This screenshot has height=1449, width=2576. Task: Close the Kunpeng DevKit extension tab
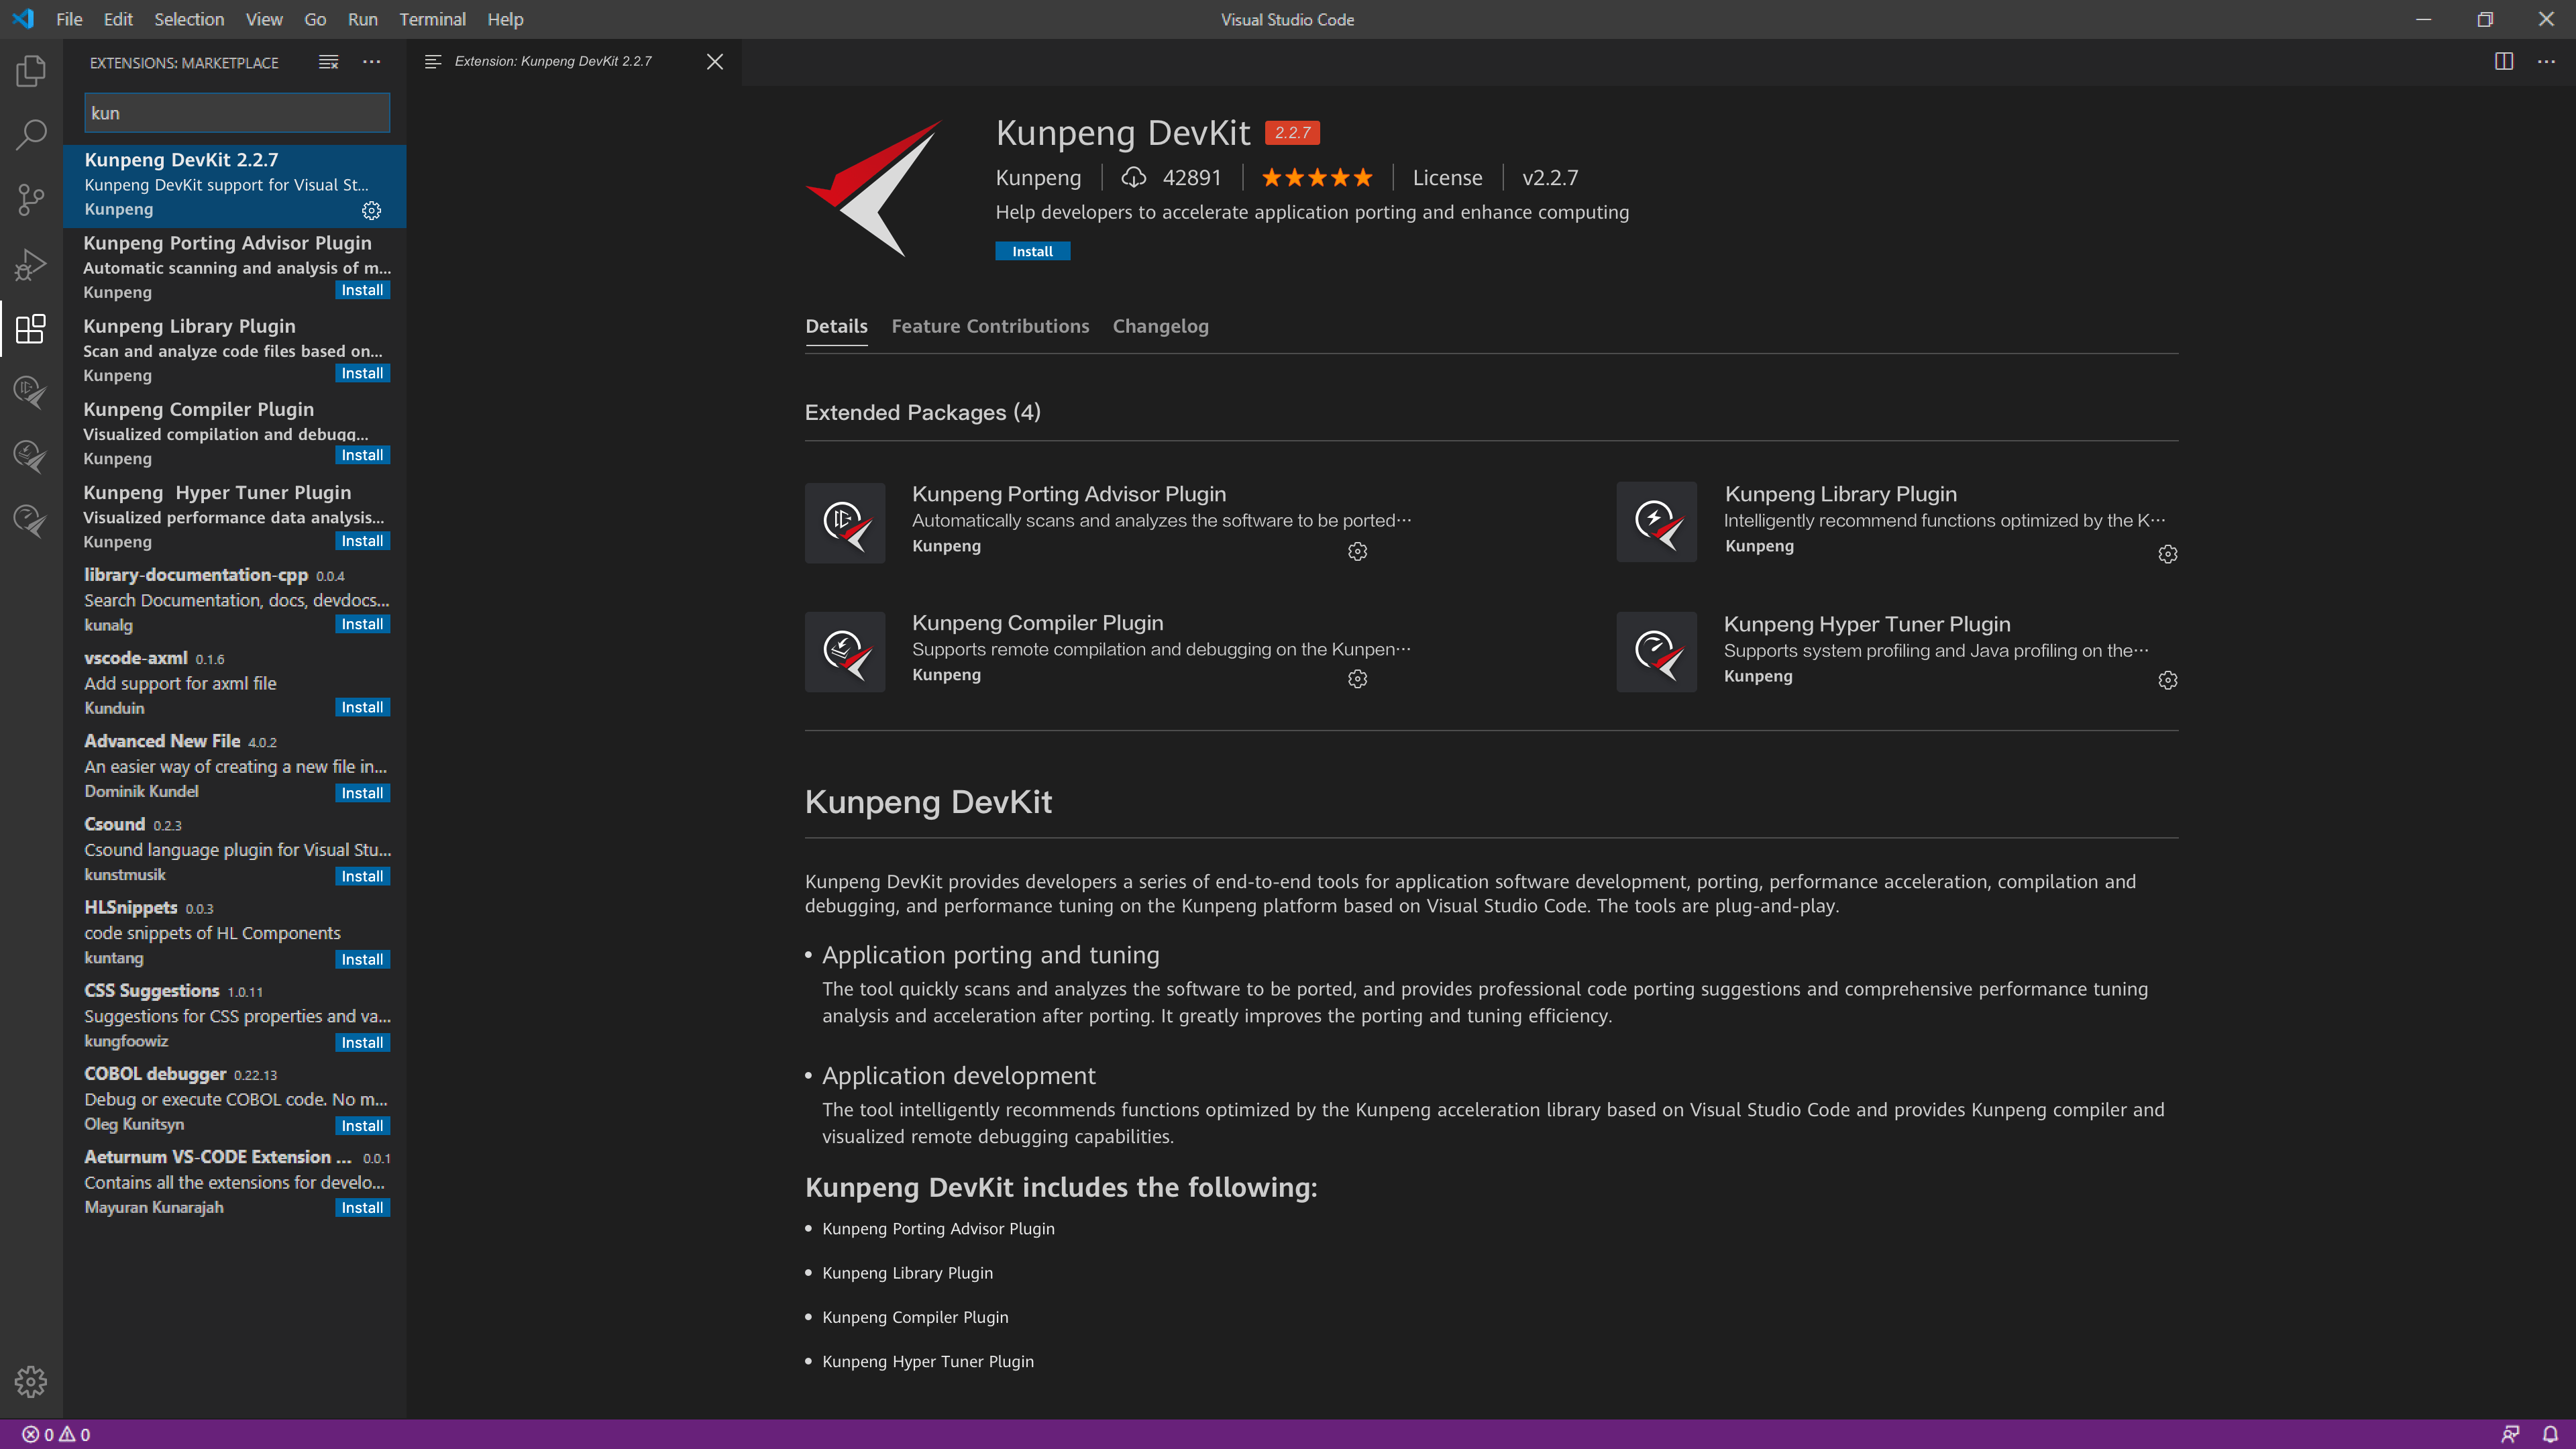(x=714, y=62)
